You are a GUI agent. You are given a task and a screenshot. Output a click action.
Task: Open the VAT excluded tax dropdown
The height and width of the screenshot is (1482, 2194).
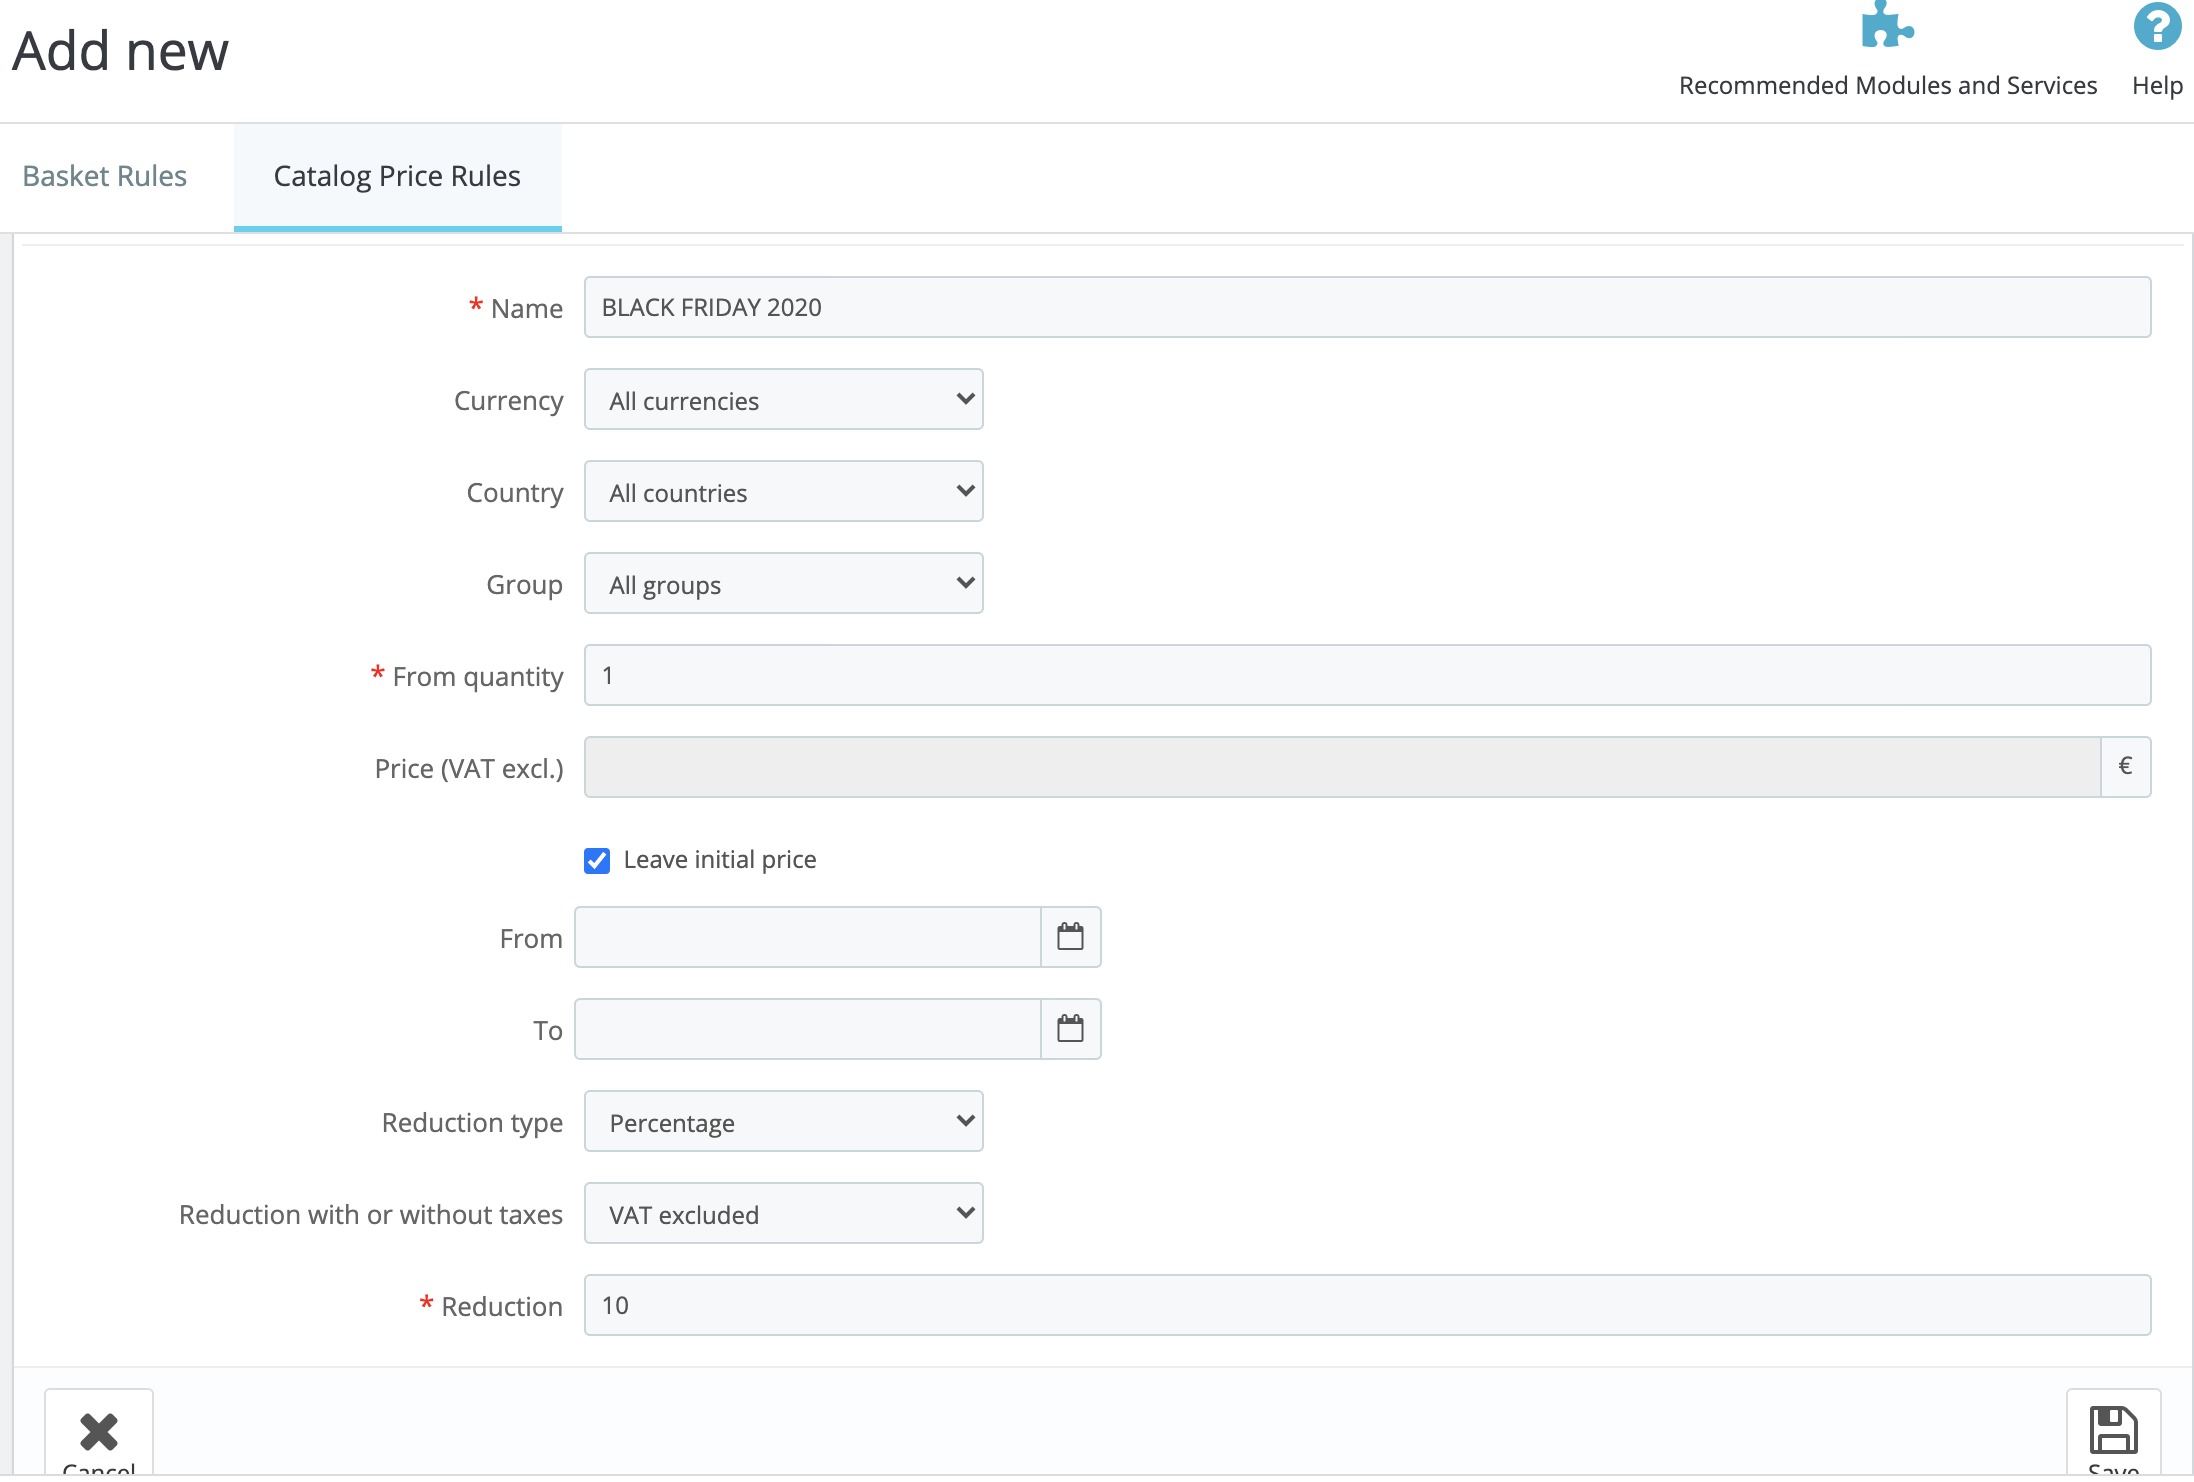pos(783,1214)
